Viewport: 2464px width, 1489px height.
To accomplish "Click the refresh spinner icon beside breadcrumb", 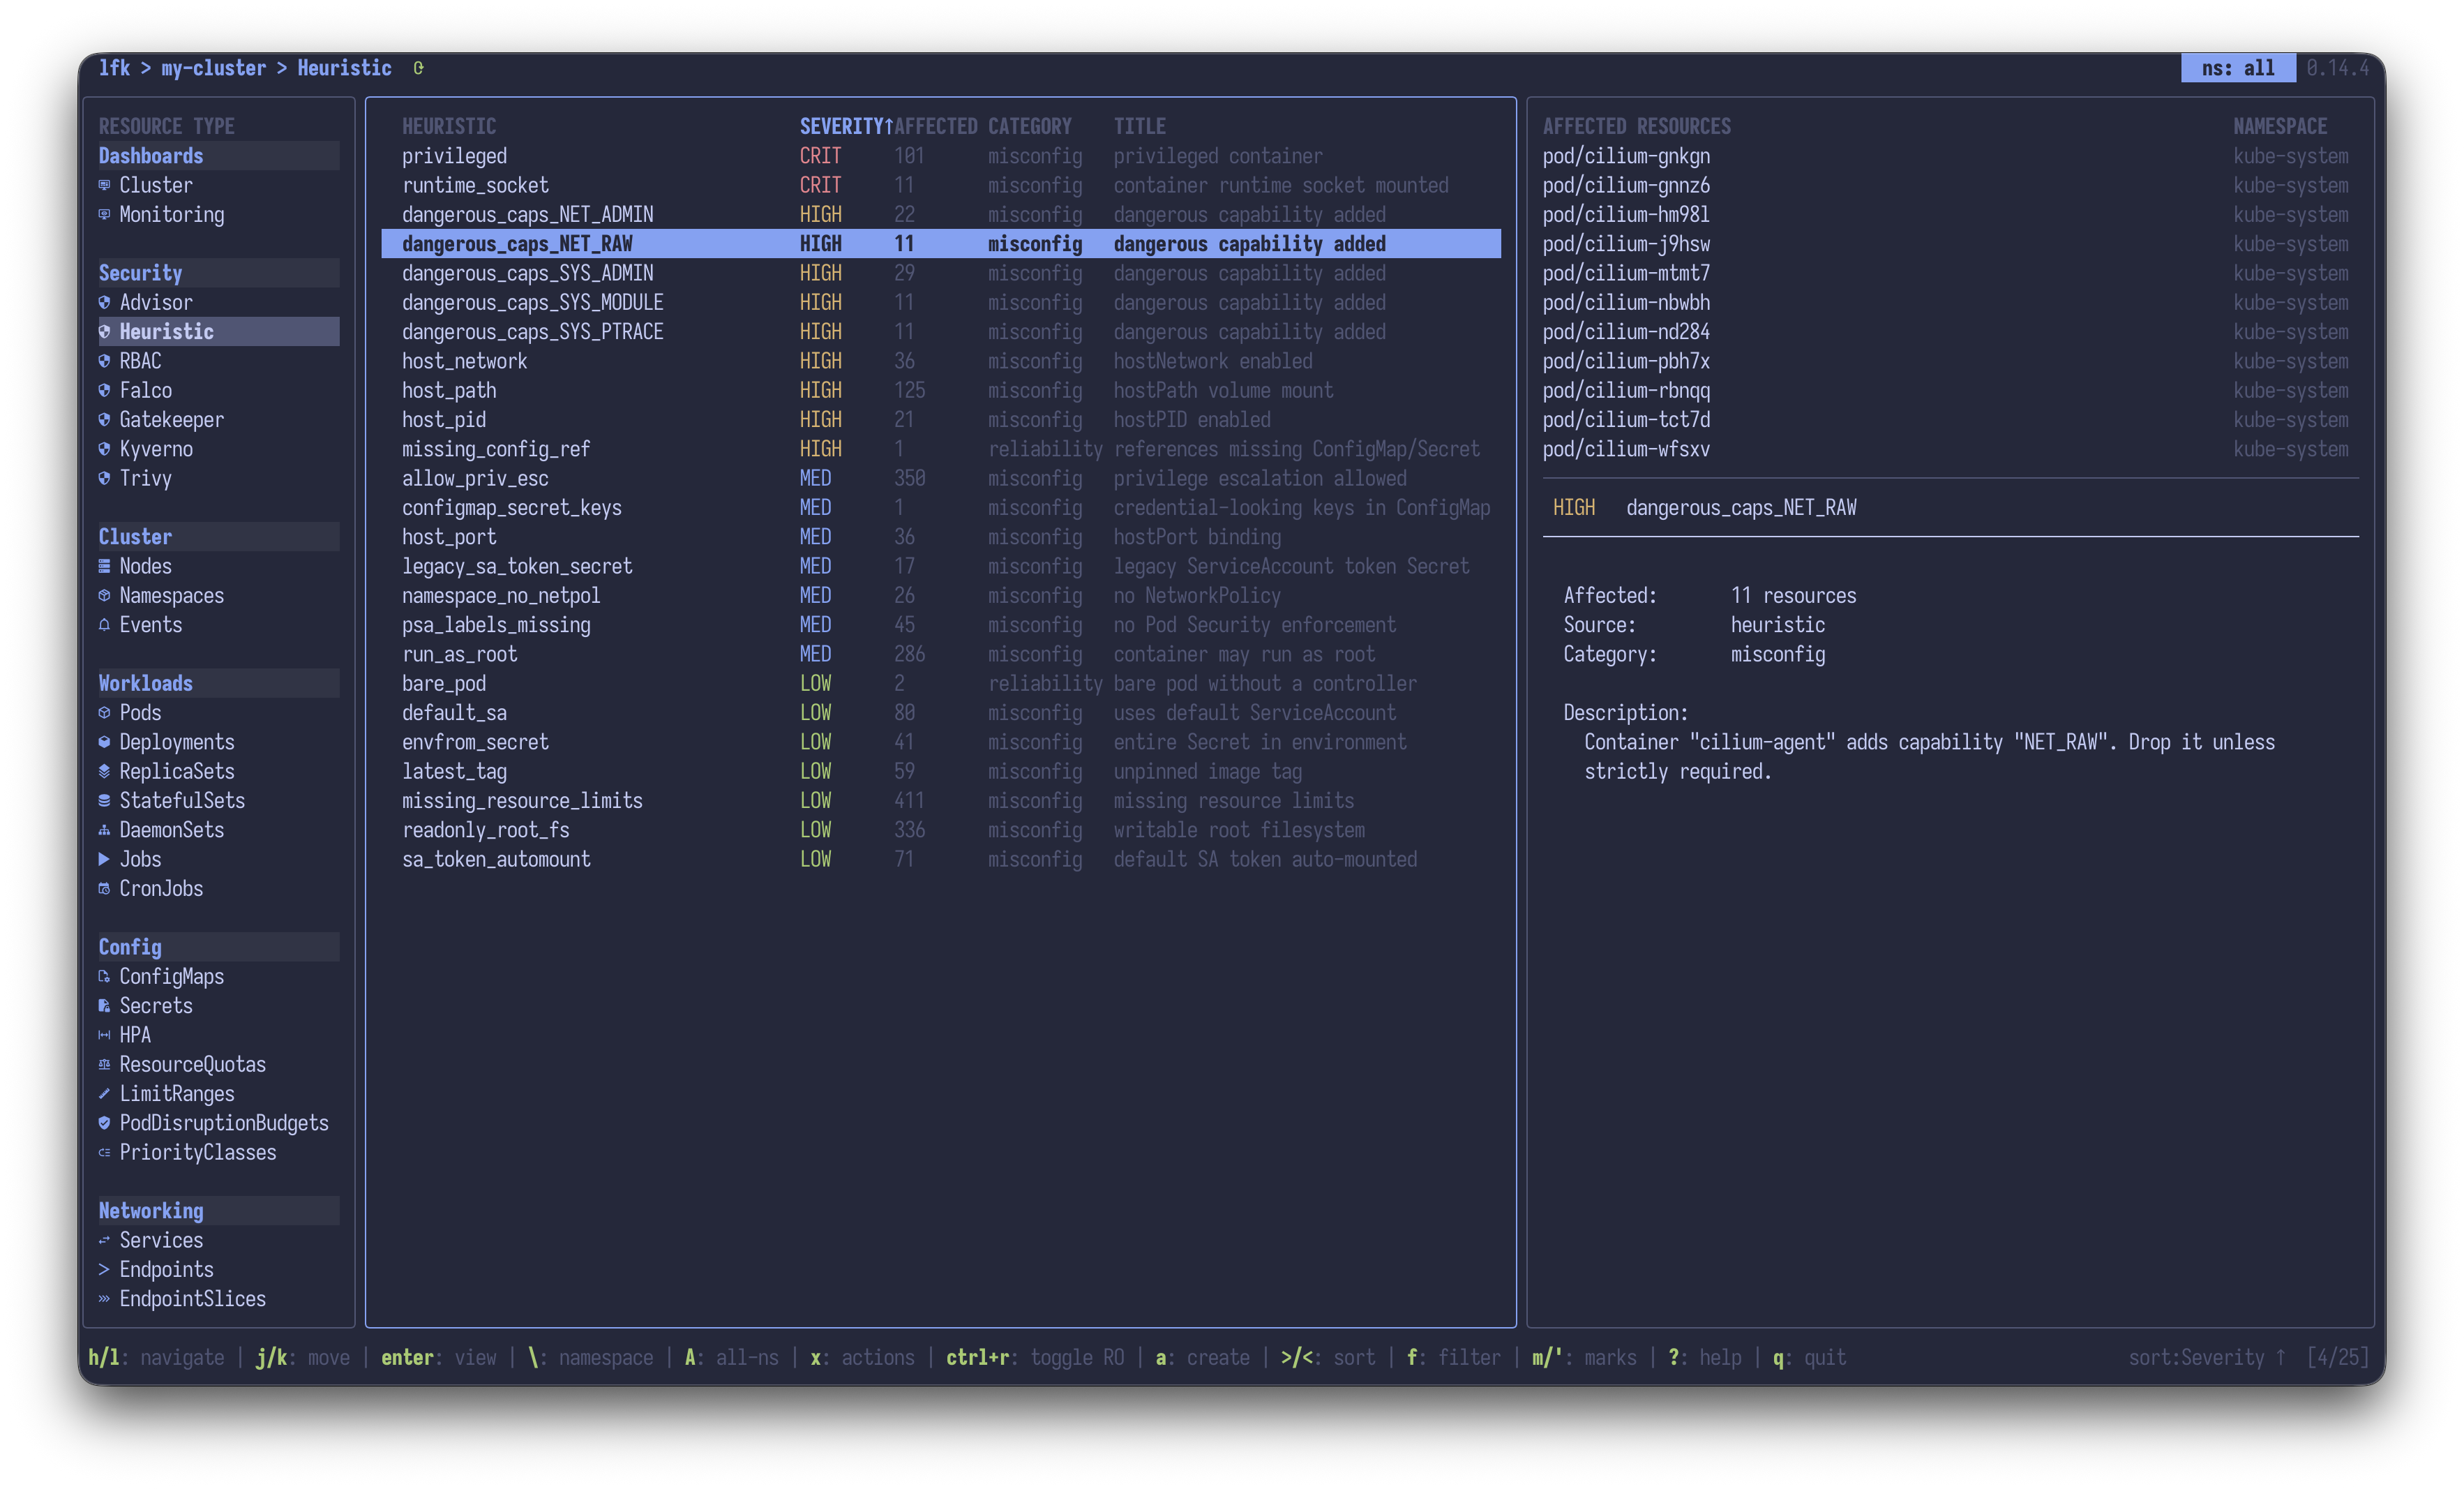I will coord(418,68).
